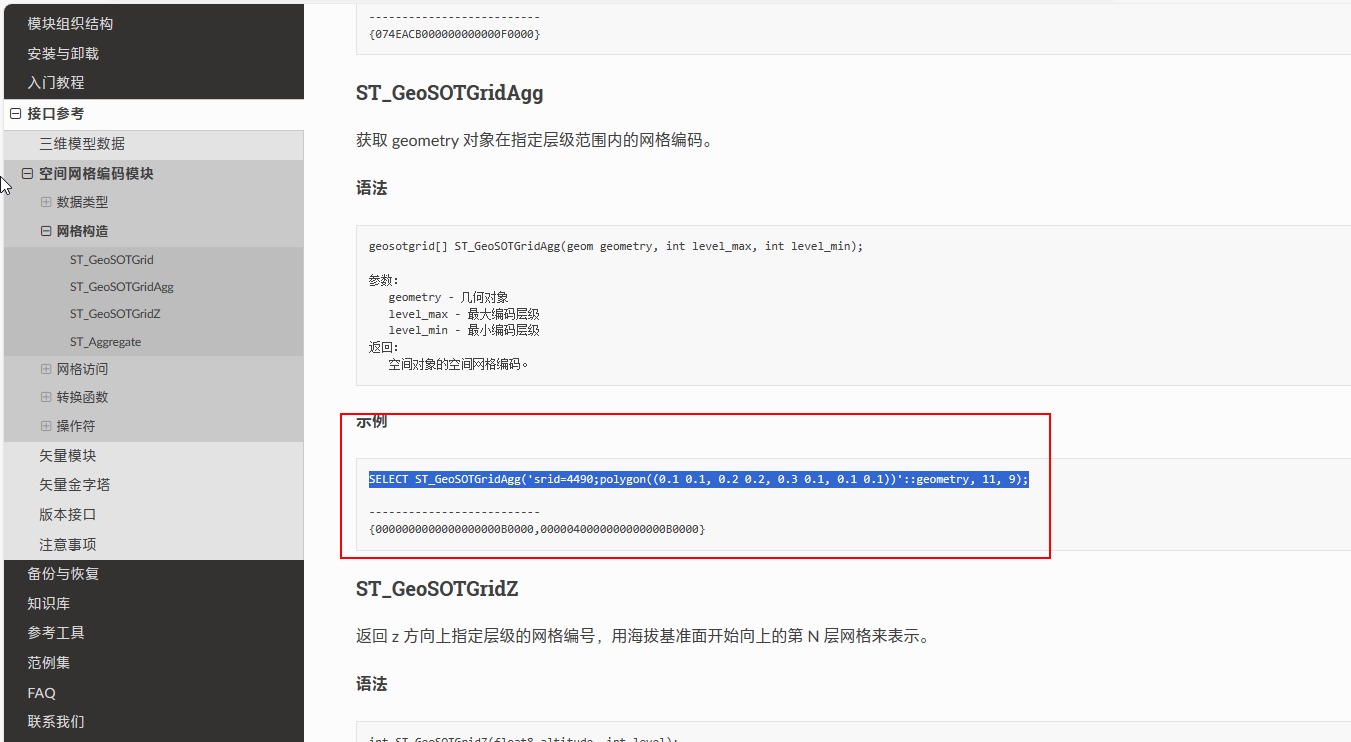Viewport: 1351px width, 742px height.
Task: Open the 入门教程 sidebar item
Action: pos(56,83)
